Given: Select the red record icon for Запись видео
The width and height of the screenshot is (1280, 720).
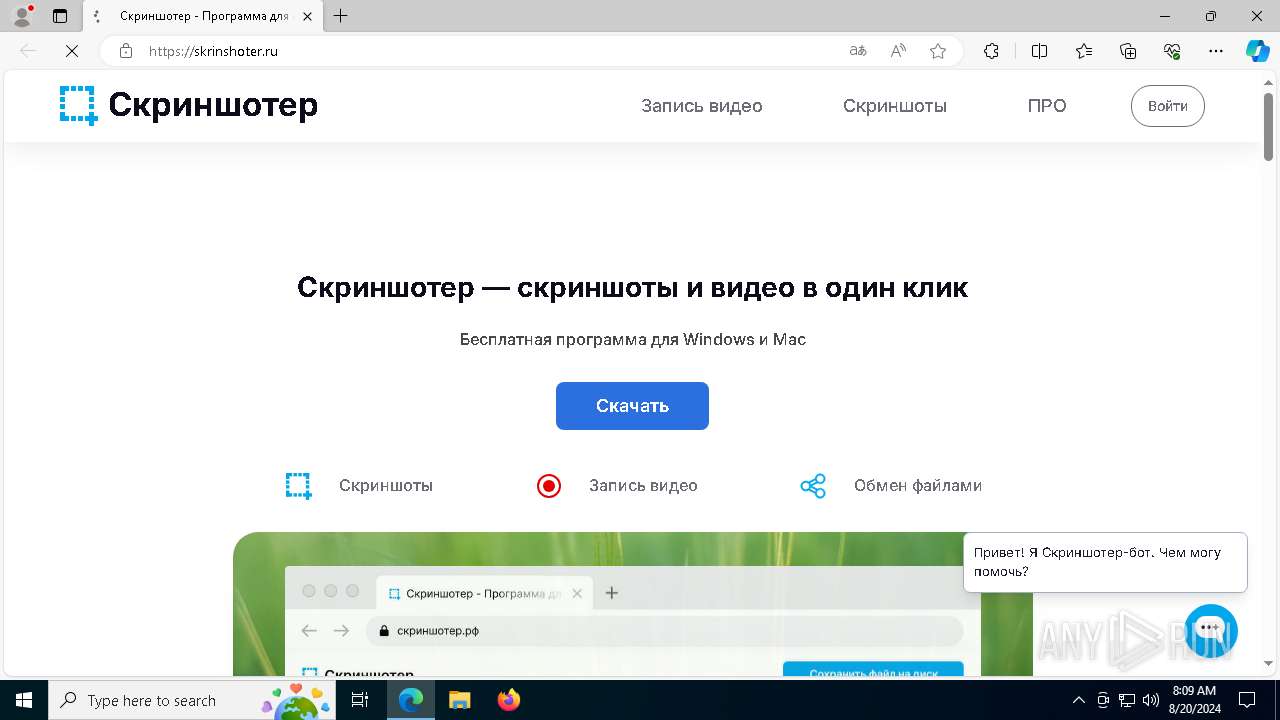Looking at the screenshot, I should pos(549,486).
